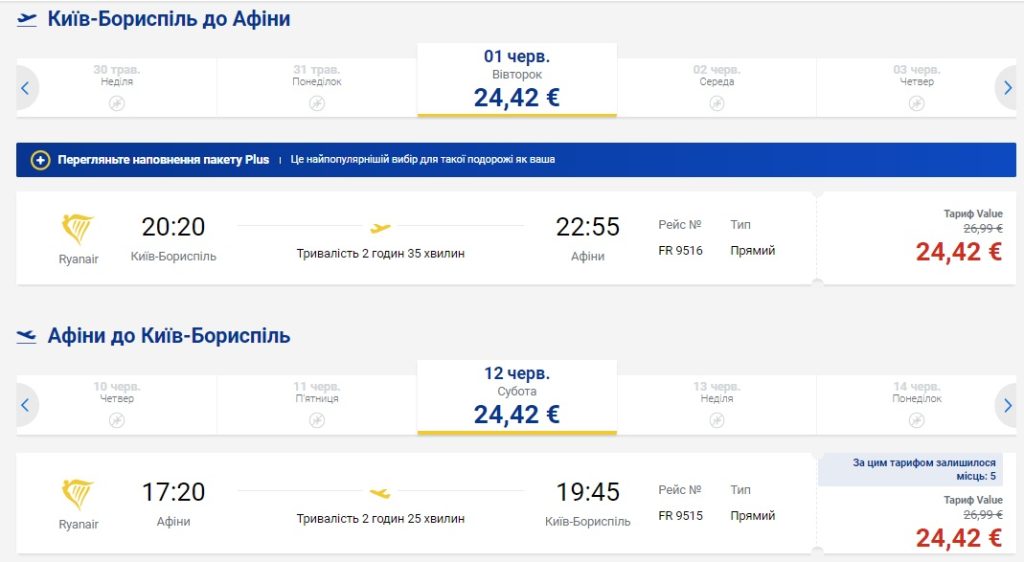The height and width of the screenshot is (562, 1024).
Task: Show earlier outbound dates with the left arrow
Action: point(25,88)
